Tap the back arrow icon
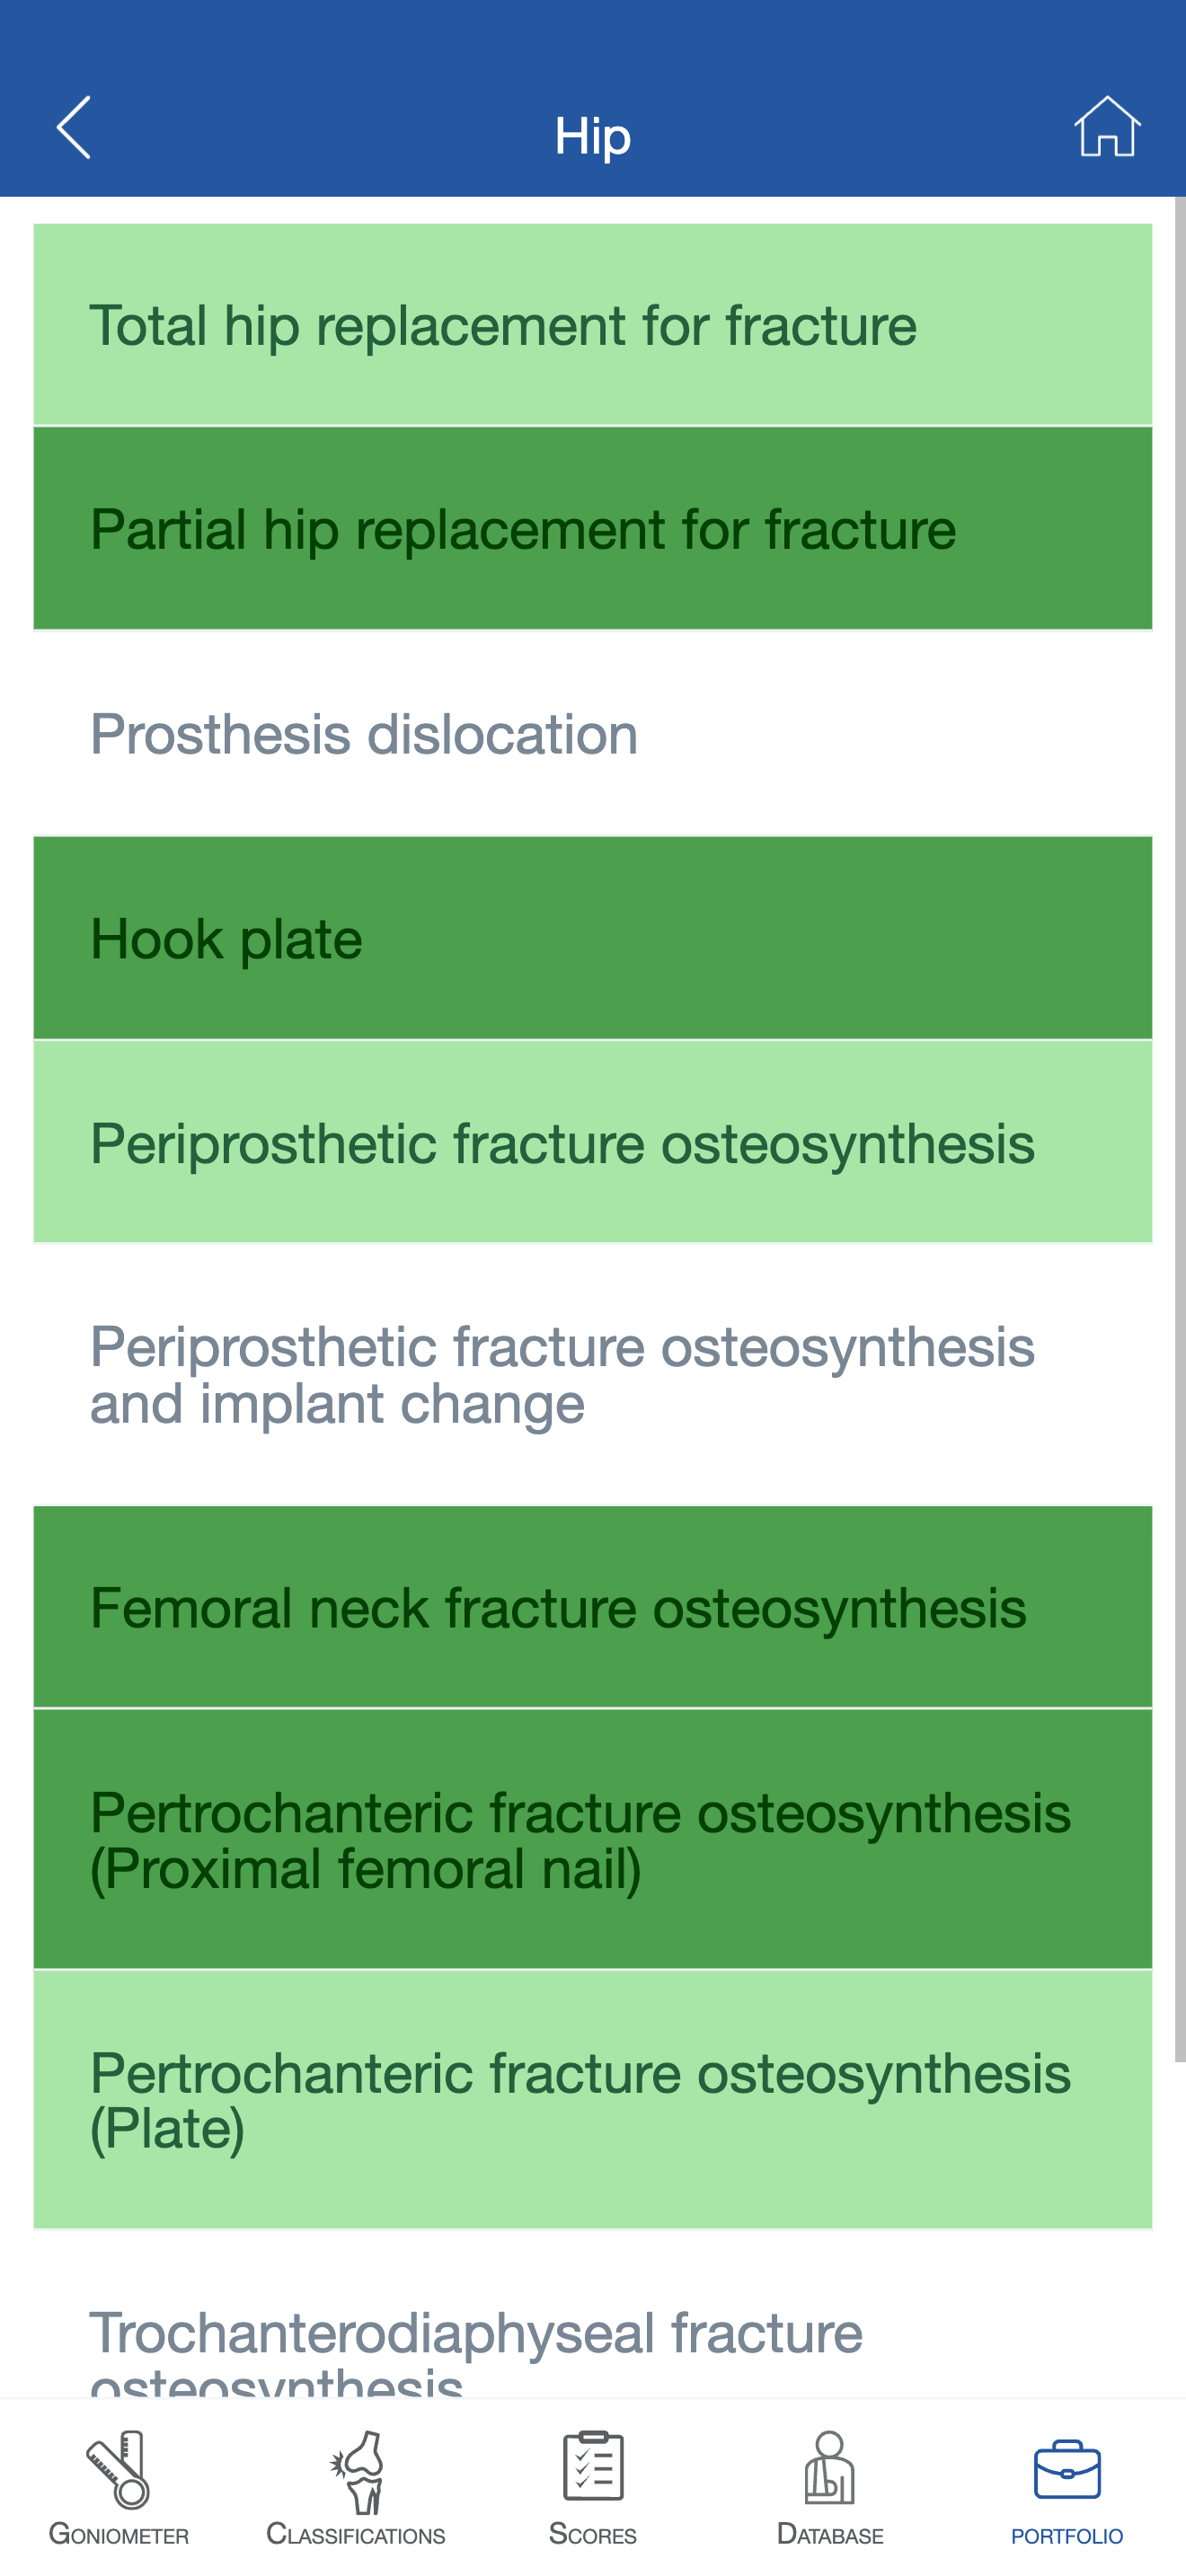 tap(74, 128)
